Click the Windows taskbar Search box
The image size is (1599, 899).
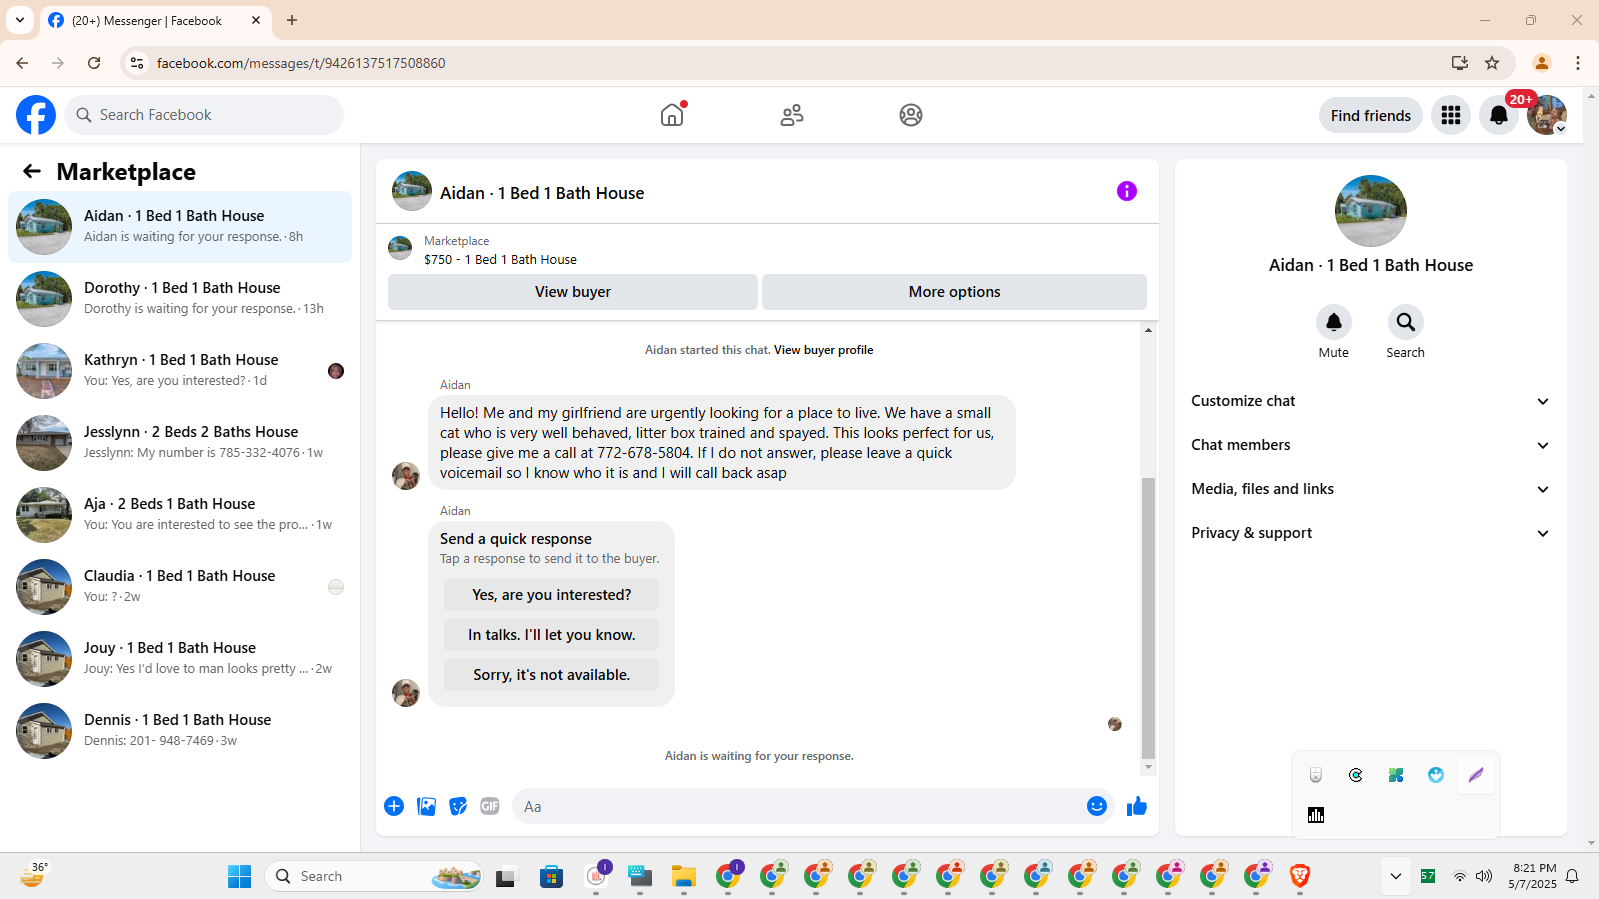pyautogui.click(x=374, y=876)
